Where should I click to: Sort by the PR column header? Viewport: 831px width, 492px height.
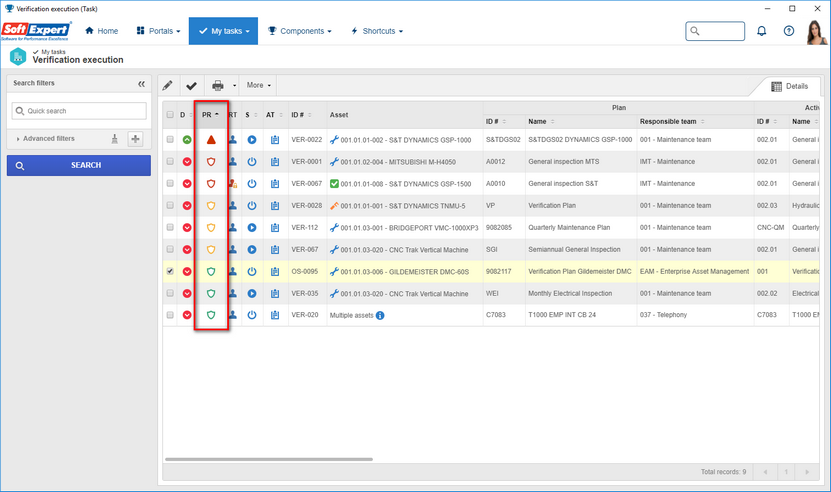click(210, 115)
